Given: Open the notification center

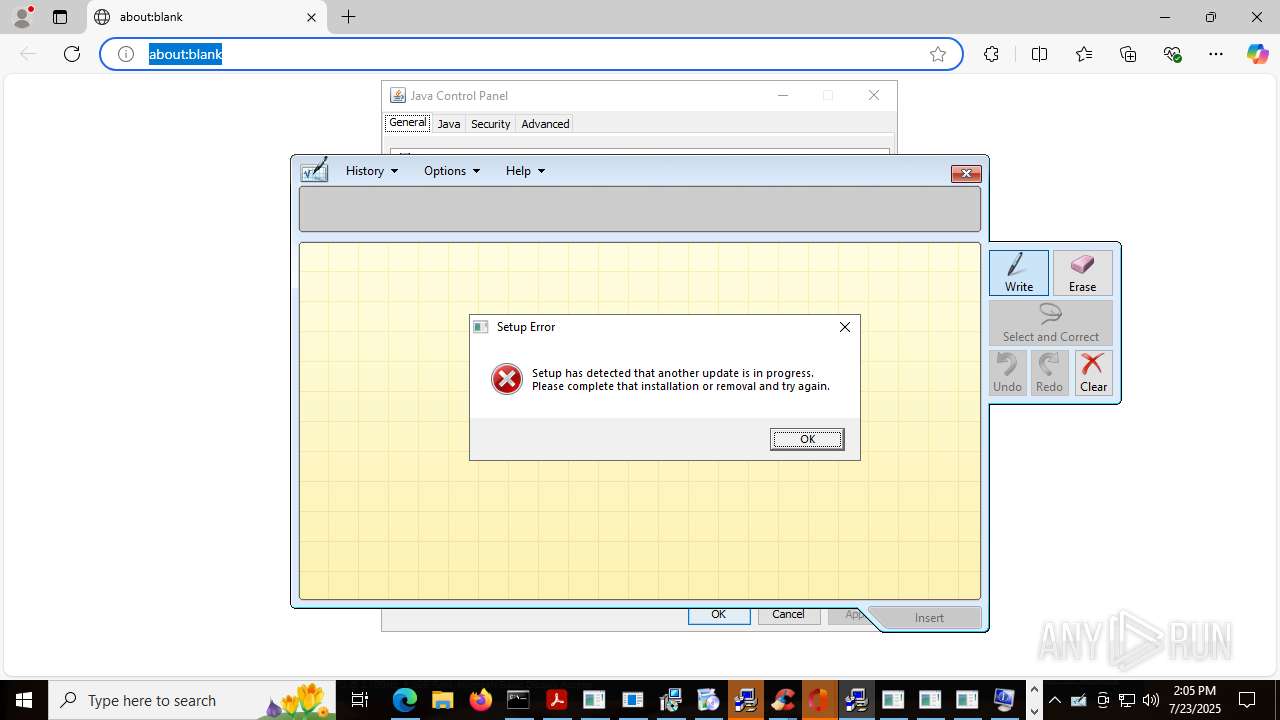Looking at the screenshot, I should coord(1248,700).
